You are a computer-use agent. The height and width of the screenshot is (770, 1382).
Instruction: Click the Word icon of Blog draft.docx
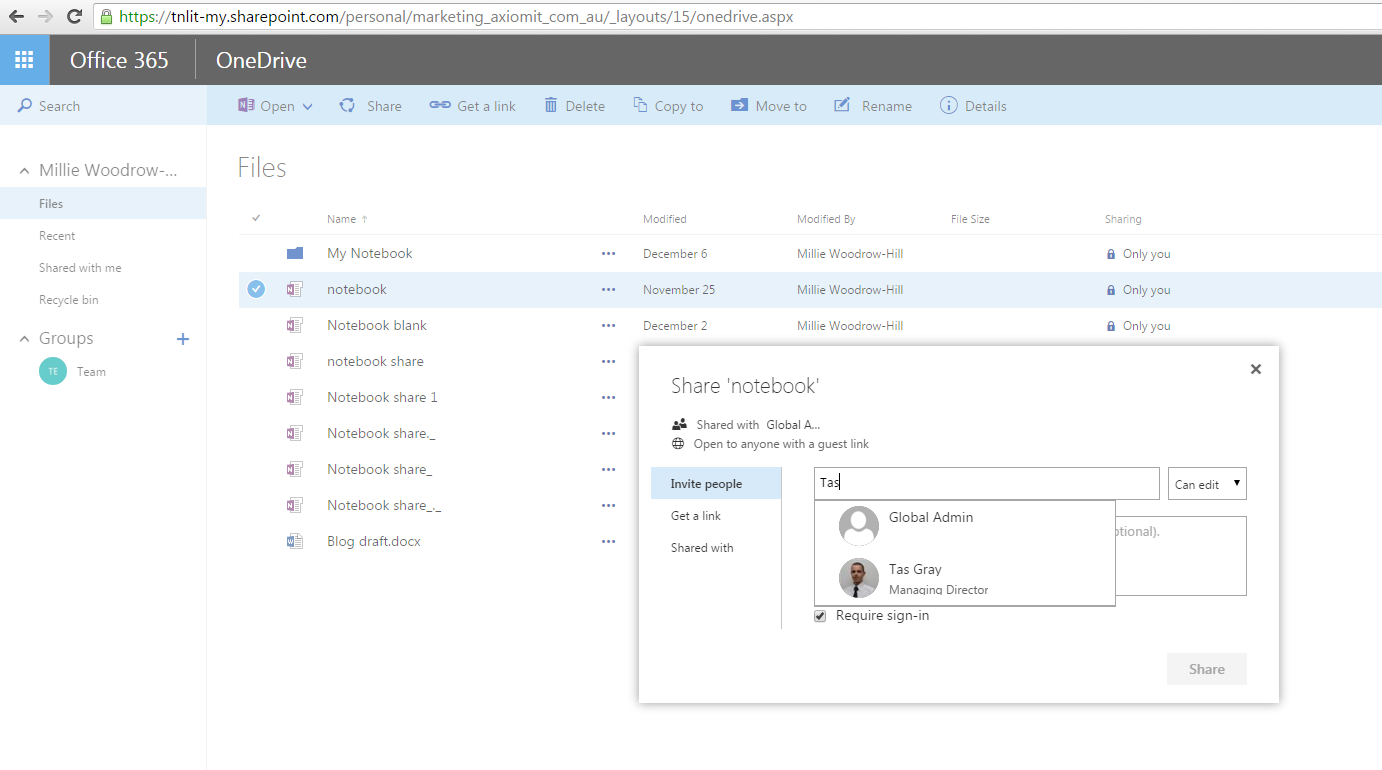pos(295,541)
